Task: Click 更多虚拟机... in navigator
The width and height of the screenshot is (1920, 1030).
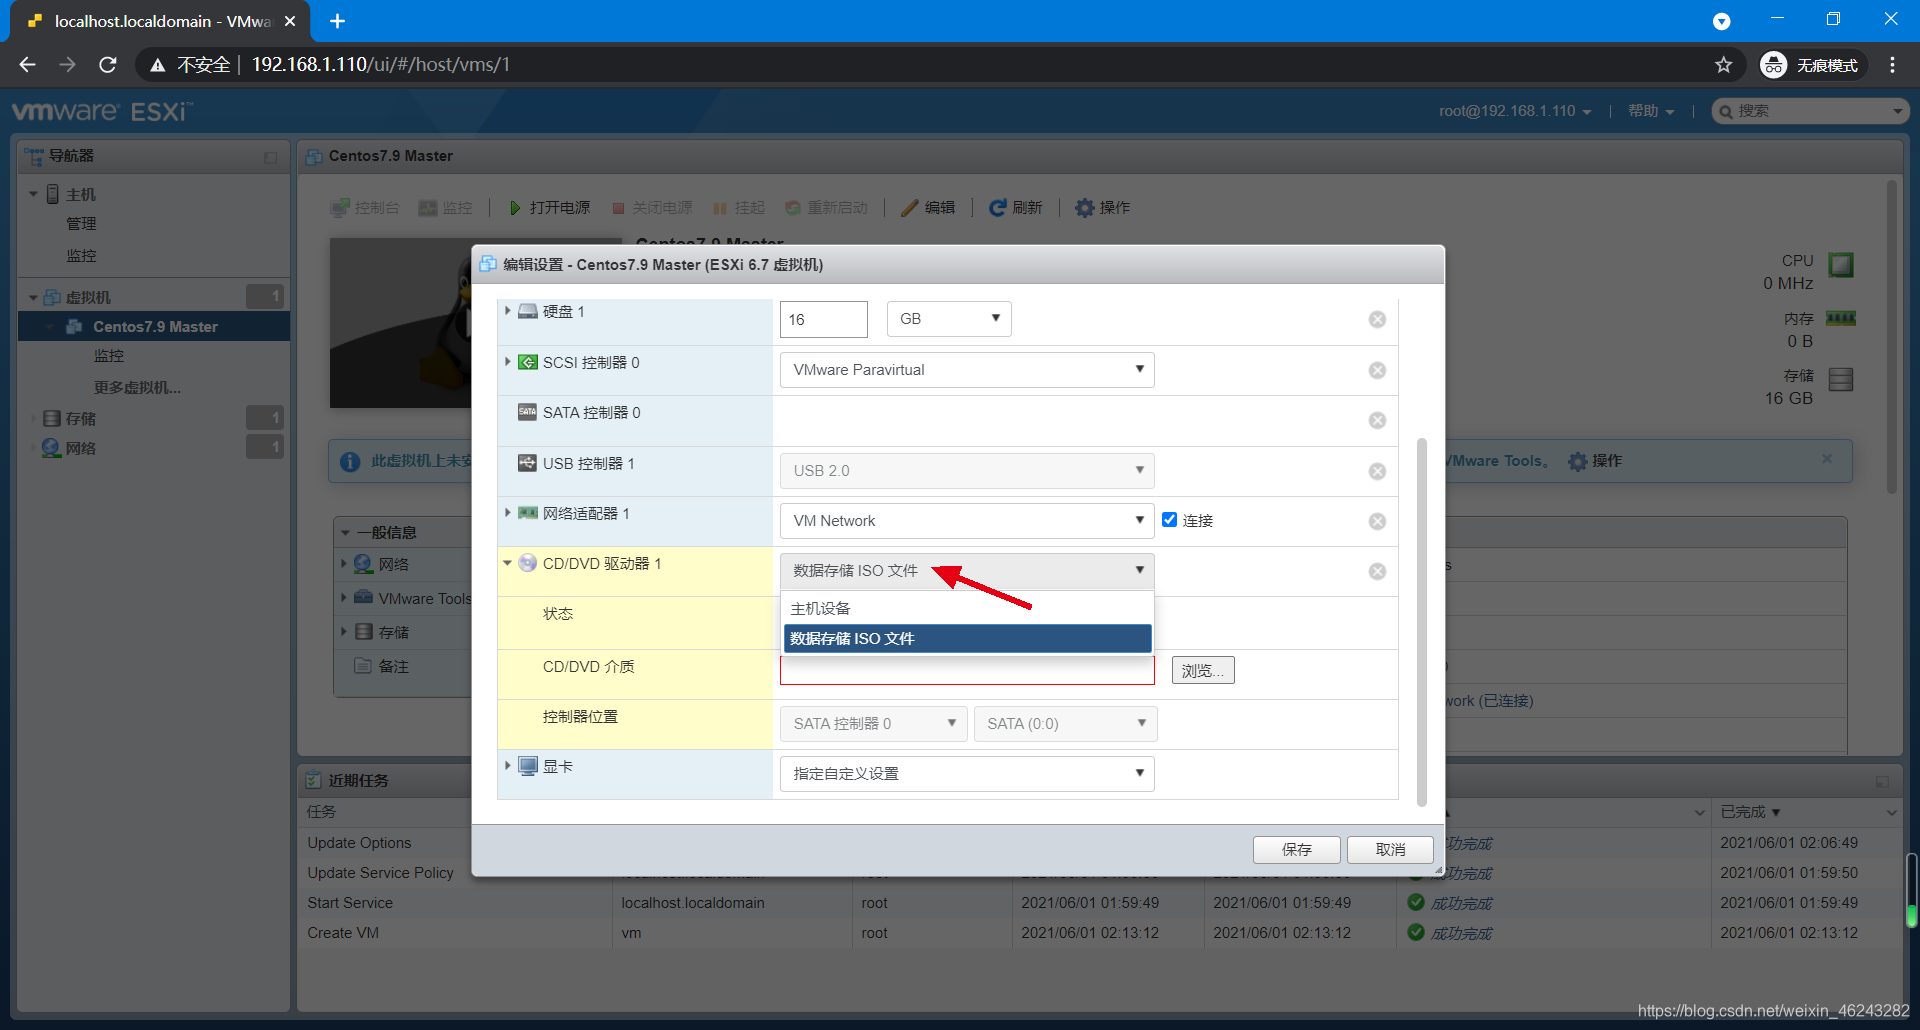Action: 137,388
